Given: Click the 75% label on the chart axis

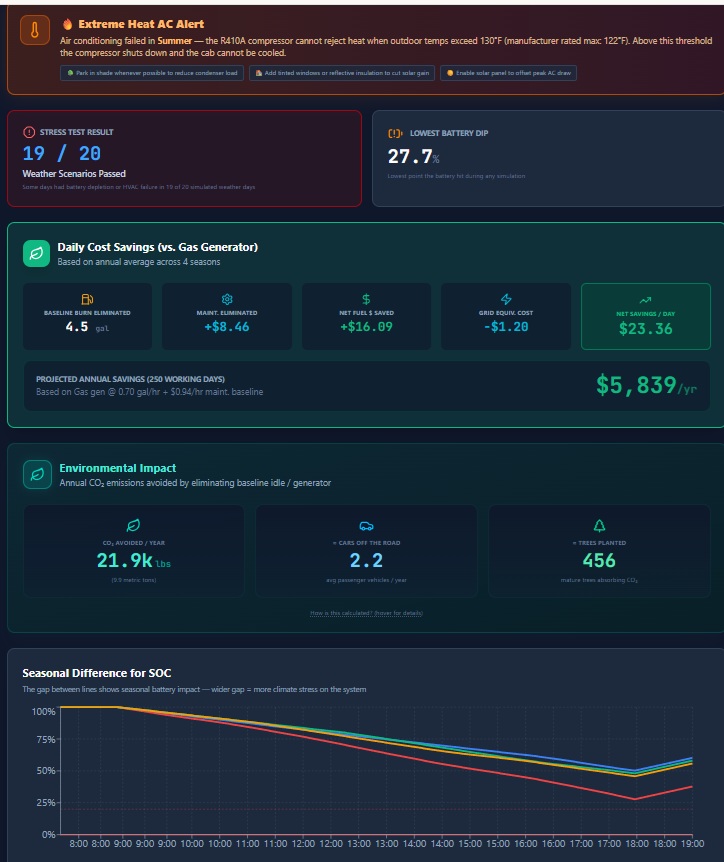Looking at the screenshot, I should (x=46, y=740).
